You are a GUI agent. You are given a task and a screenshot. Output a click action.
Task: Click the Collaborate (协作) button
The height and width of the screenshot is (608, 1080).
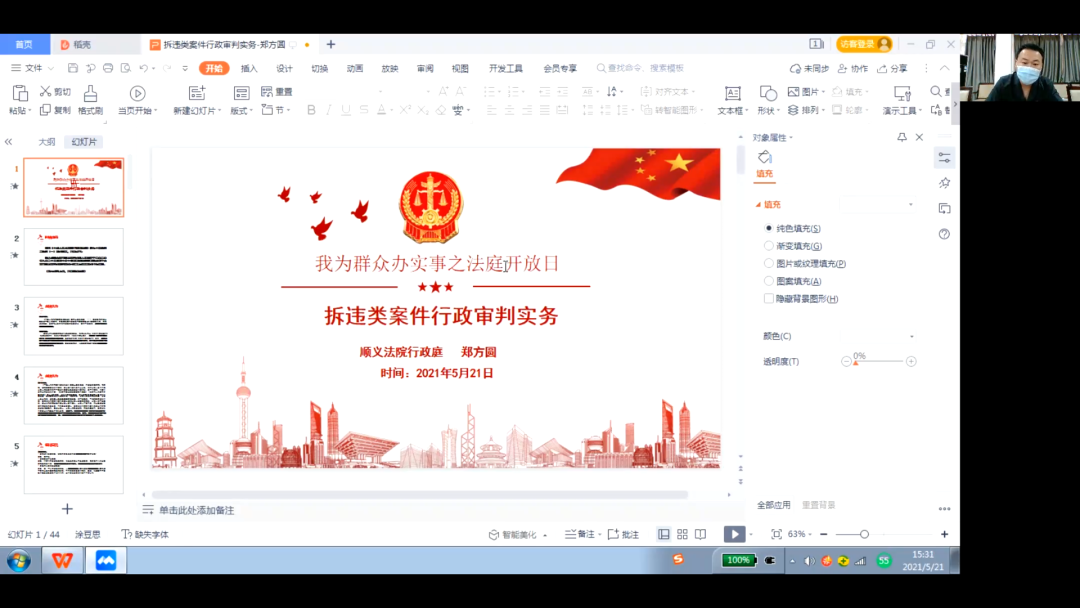pos(853,68)
